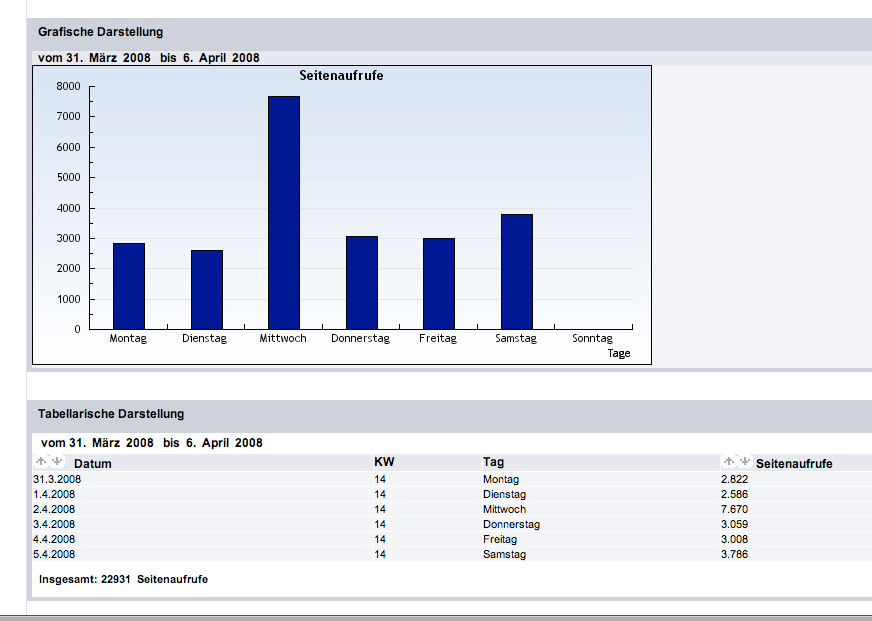Select the 2.4.2008 date cell
The width and height of the screenshot is (872, 621).
(x=54, y=509)
